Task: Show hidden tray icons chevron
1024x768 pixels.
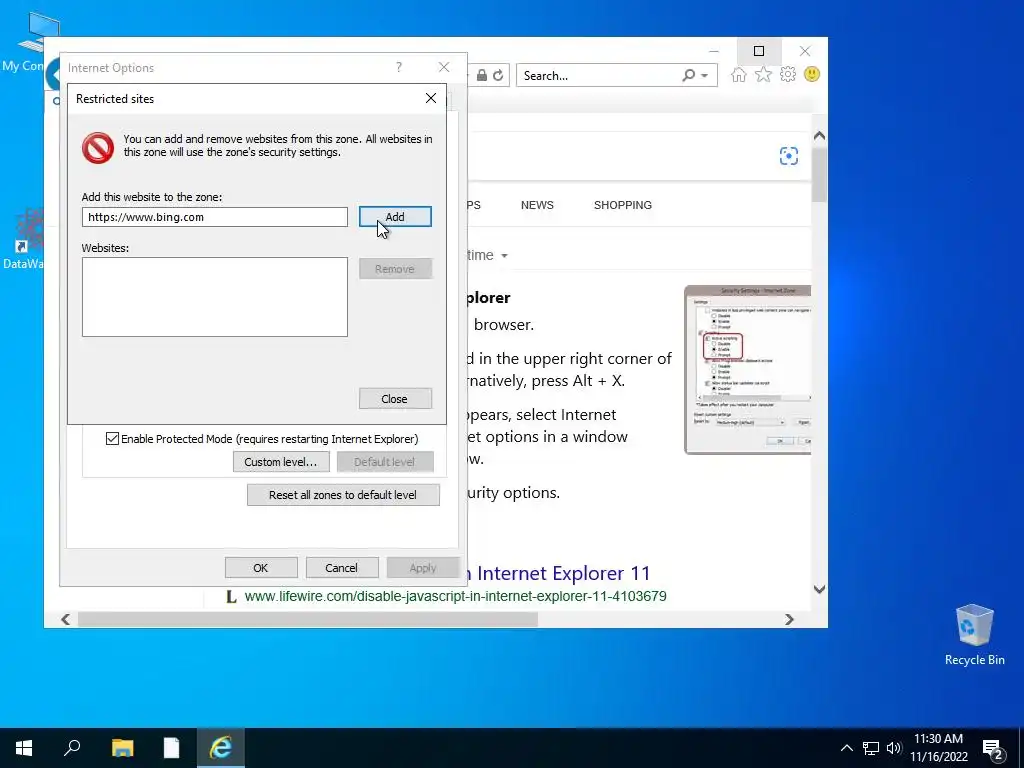Action: tap(846, 748)
